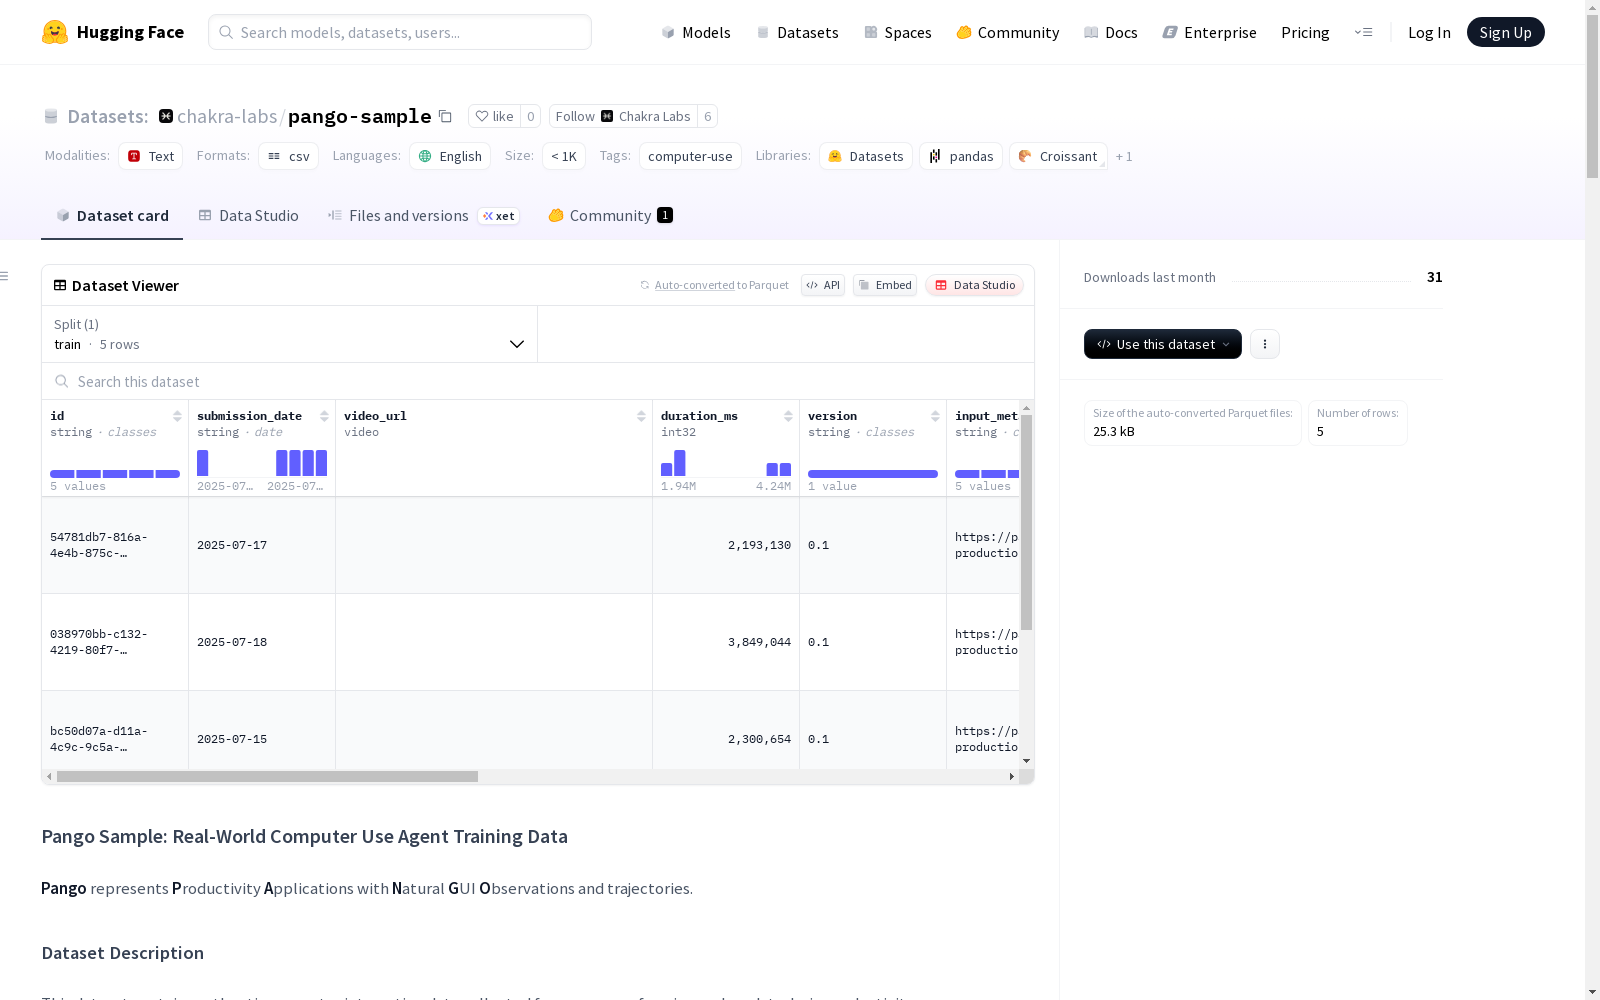Open the Models page

(x=696, y=32)
